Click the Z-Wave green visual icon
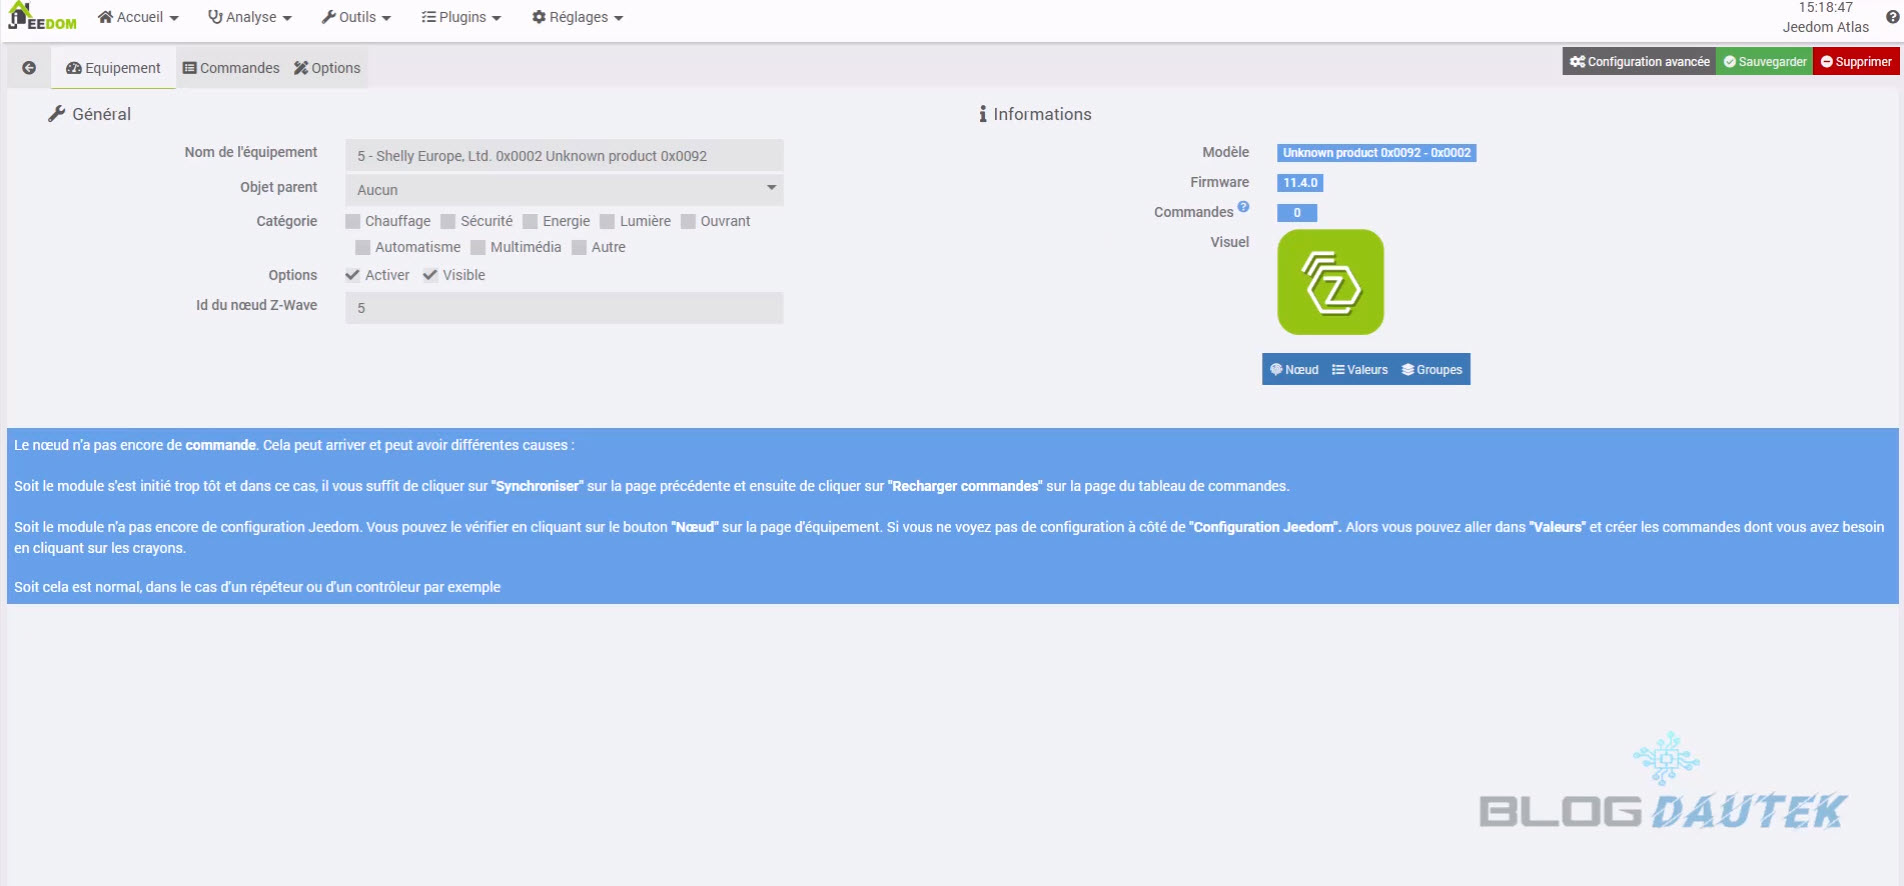1904x886 pixels. point(1330,282)
